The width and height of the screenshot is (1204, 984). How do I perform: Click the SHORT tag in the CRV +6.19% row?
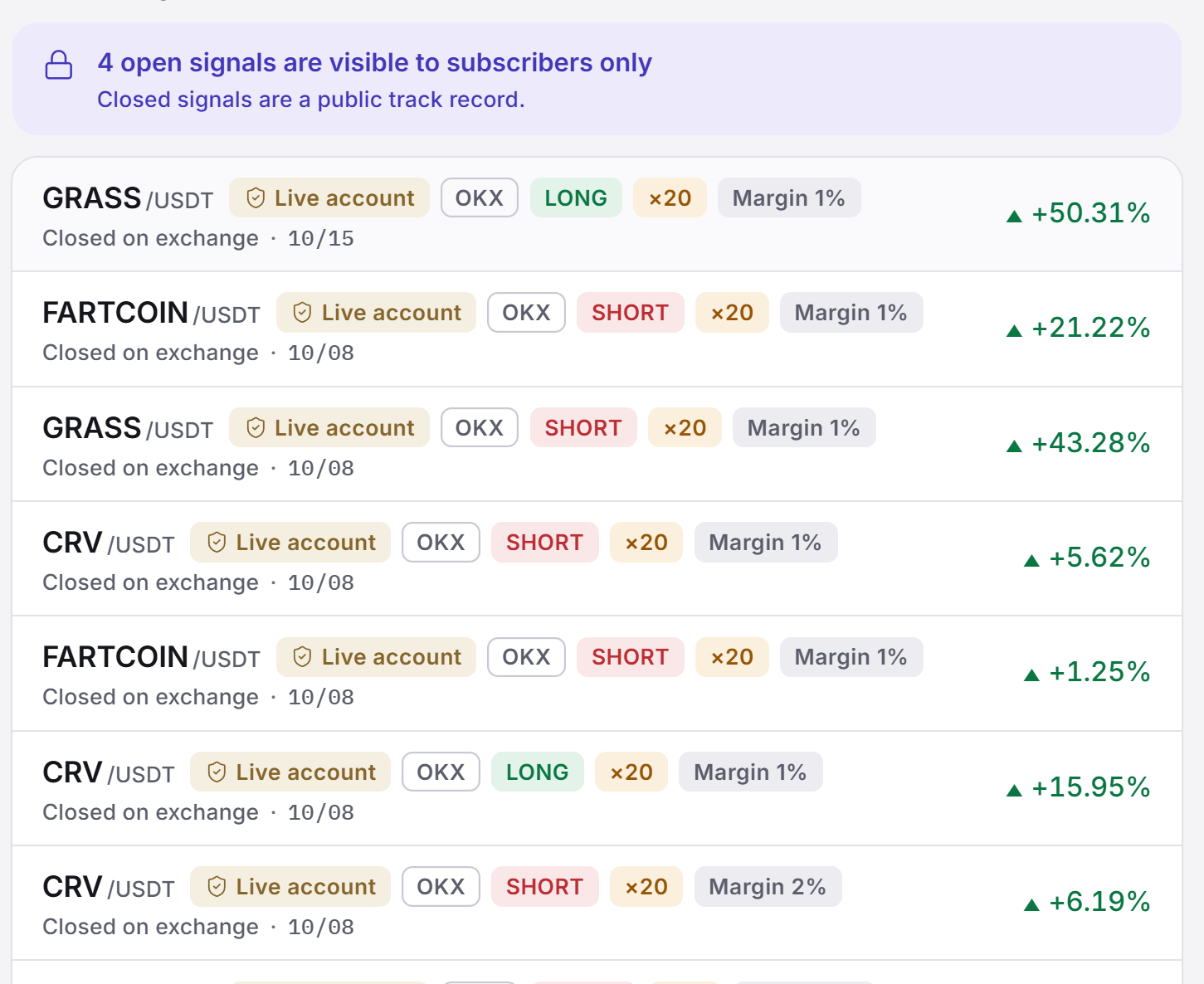[545, 887]
